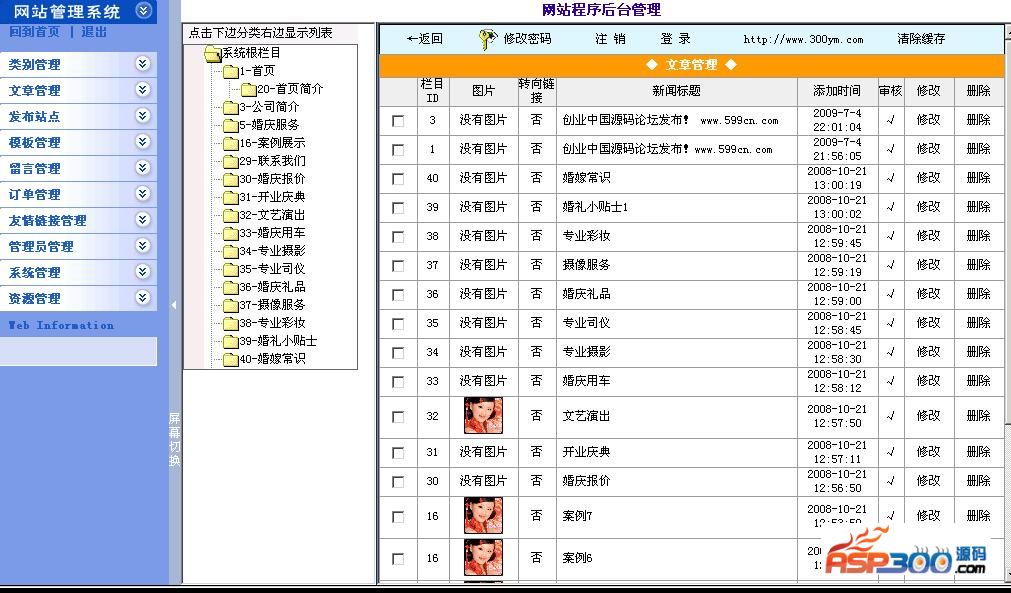
Task: Click folder icon for 33-婚庆用车
Action: pos(231,234)
